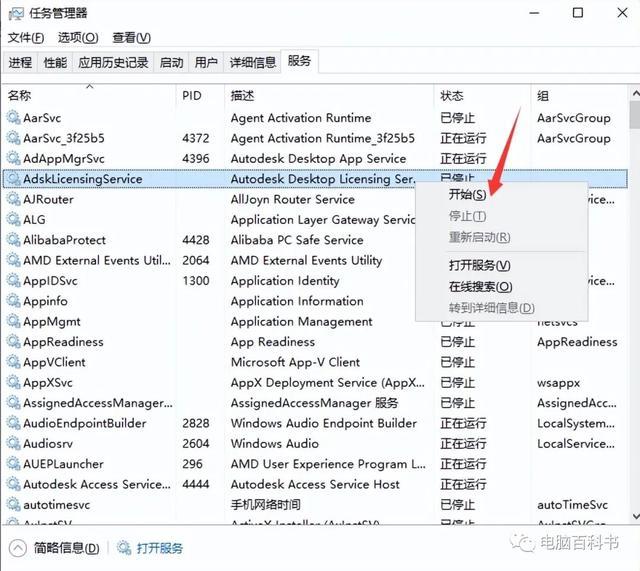The image size is (640, 571).
Task: Click the vertical scrollbar thumb
Action: pyautogui.click(x=635, y=115)
